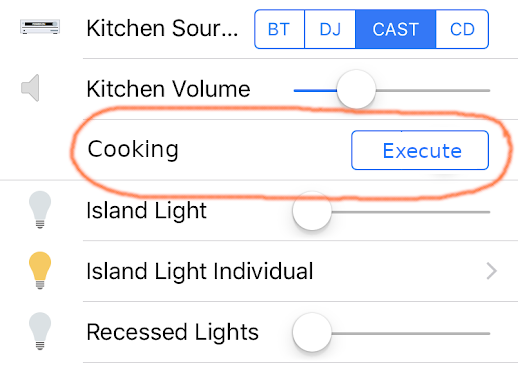The height and width of the screenshot is (367, 518).
Task: Open Island Light Individual chevron
Action: tap(492, 271)
